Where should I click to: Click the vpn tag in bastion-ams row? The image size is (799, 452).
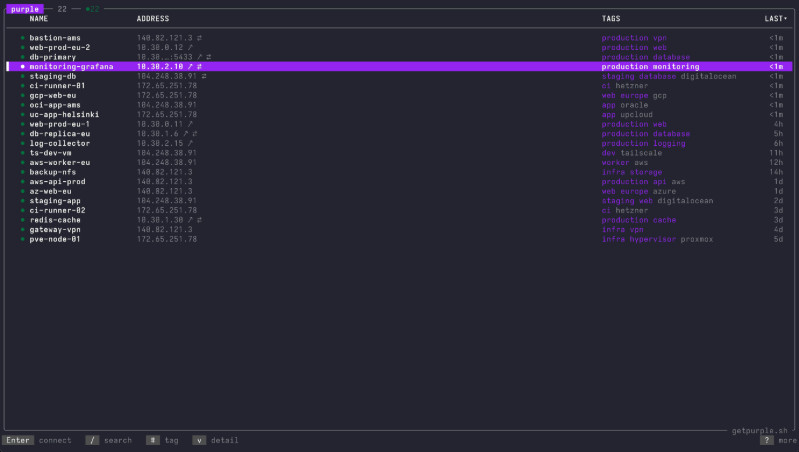pyautogui.click(x=660, y=38)
